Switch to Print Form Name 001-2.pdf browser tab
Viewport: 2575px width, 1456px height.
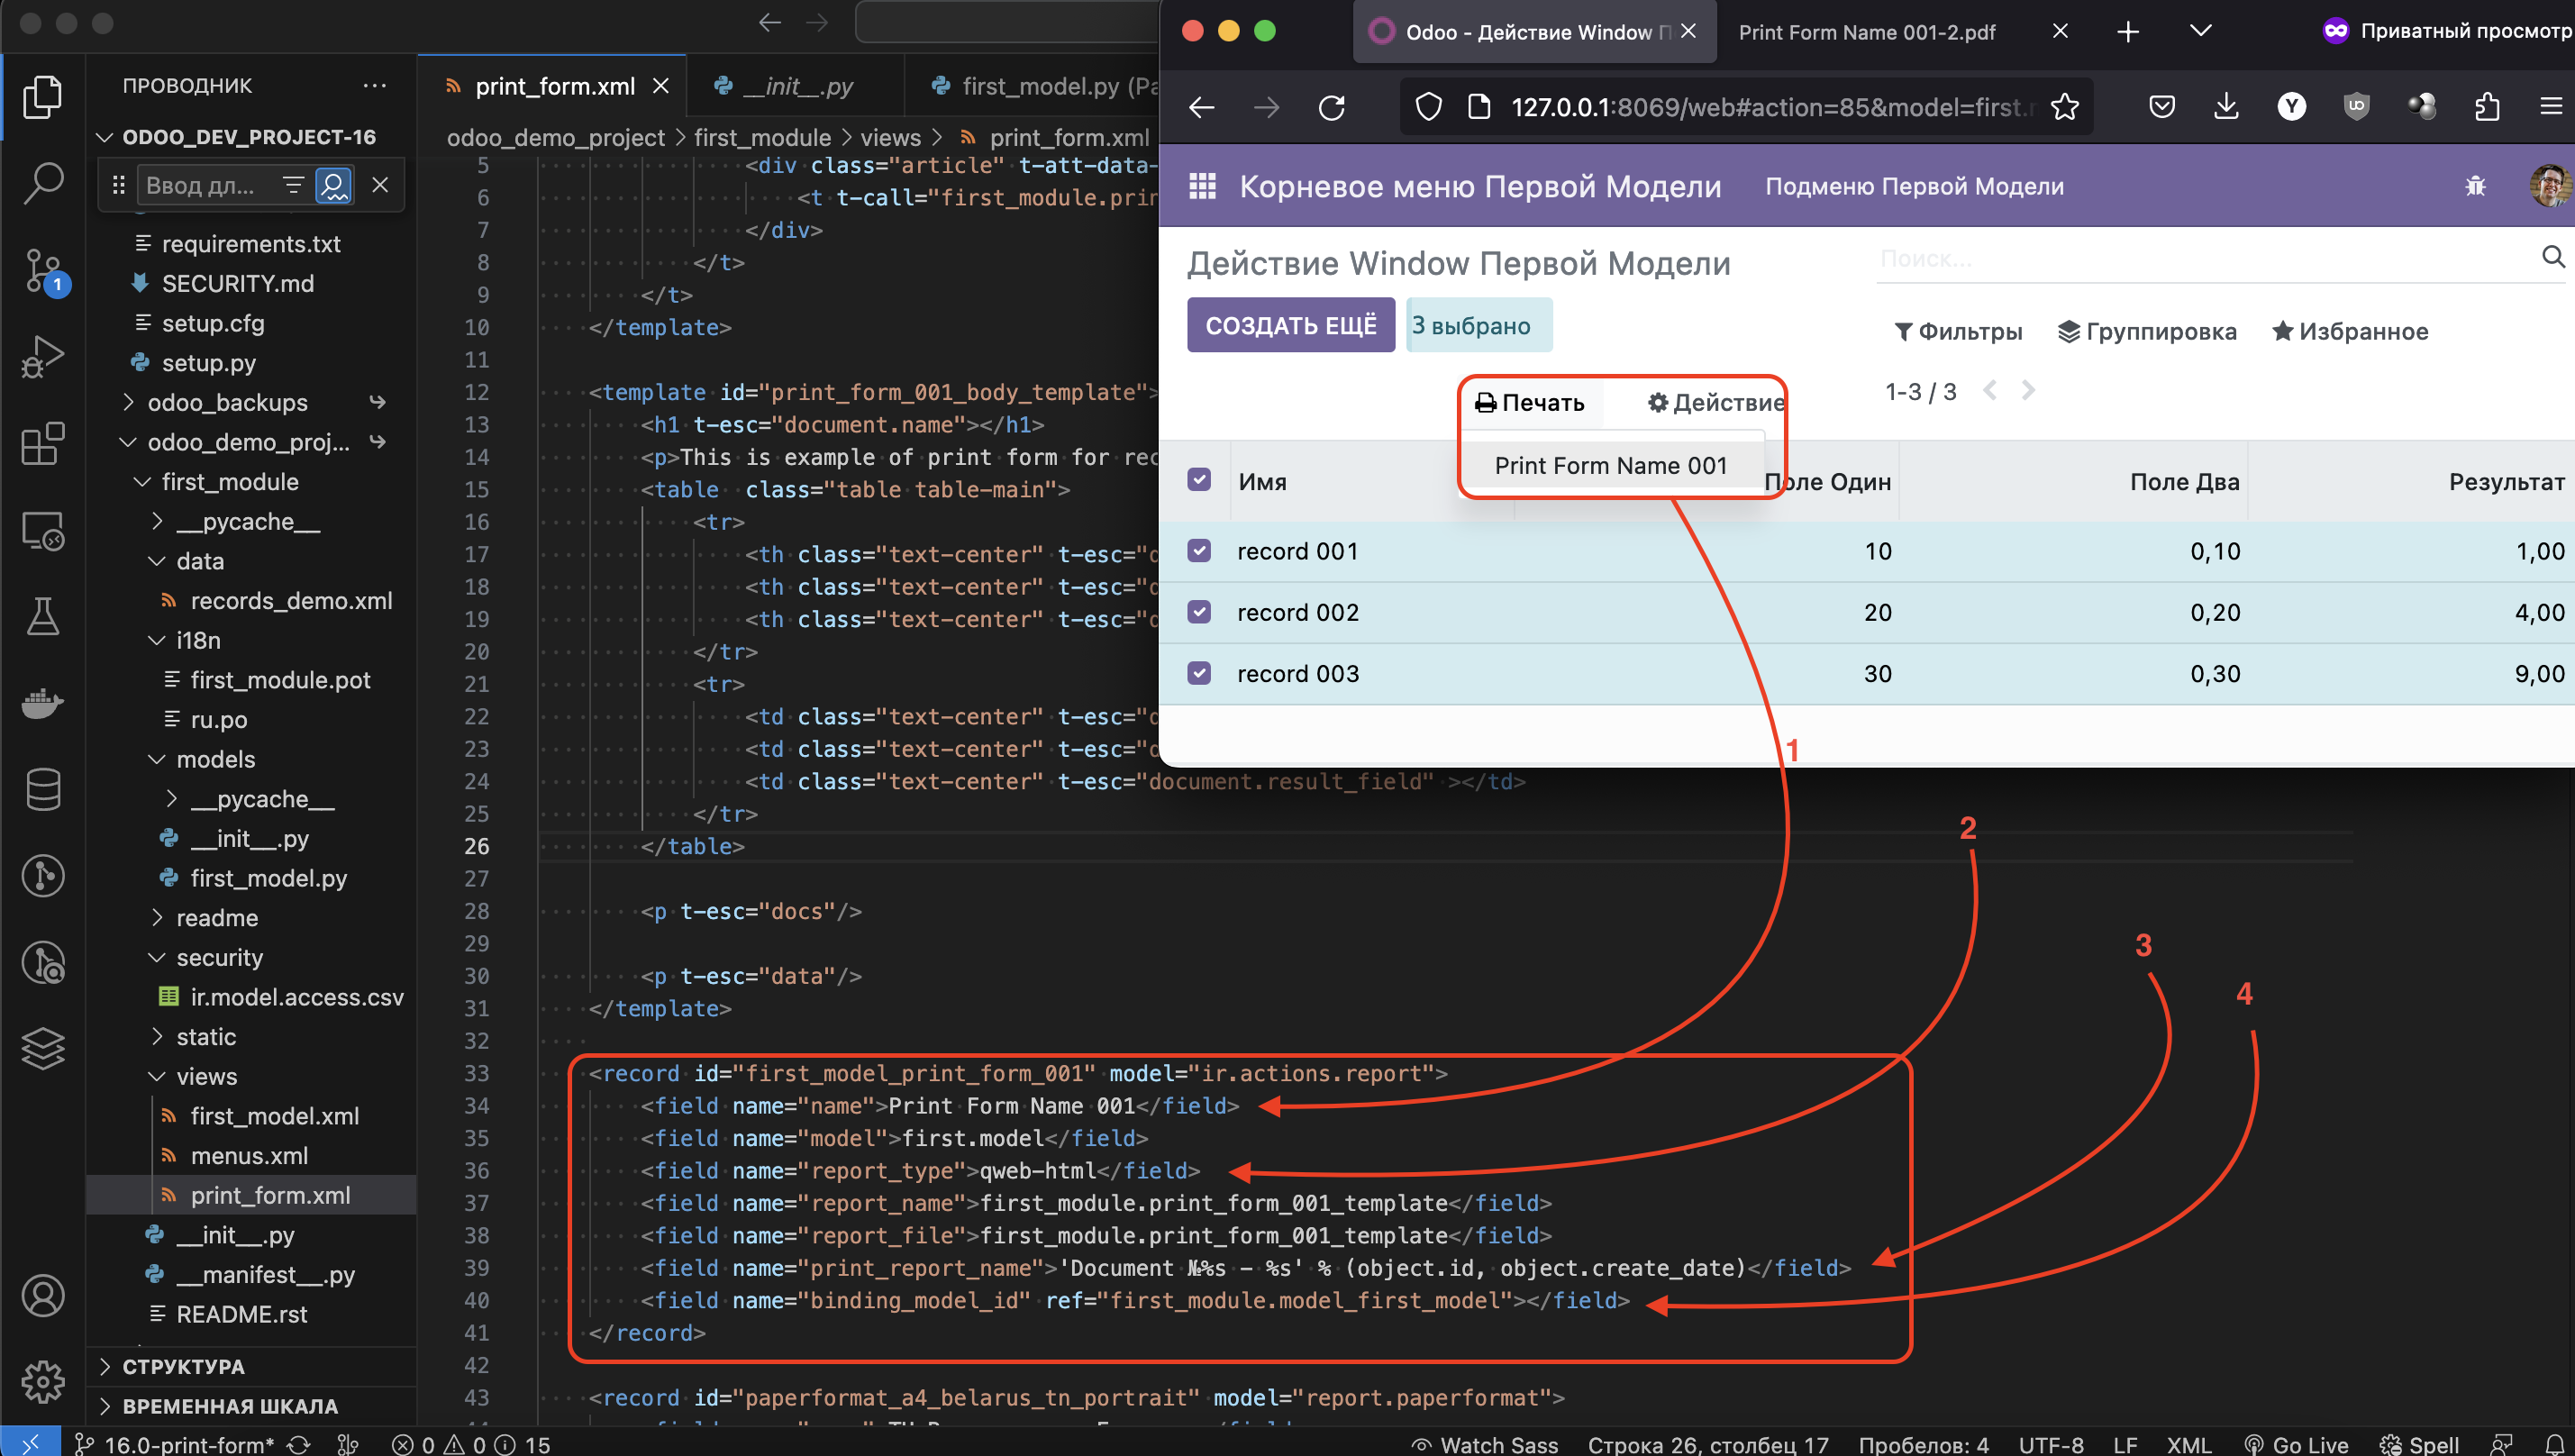pyautogui.click(x=1866, y=33)
